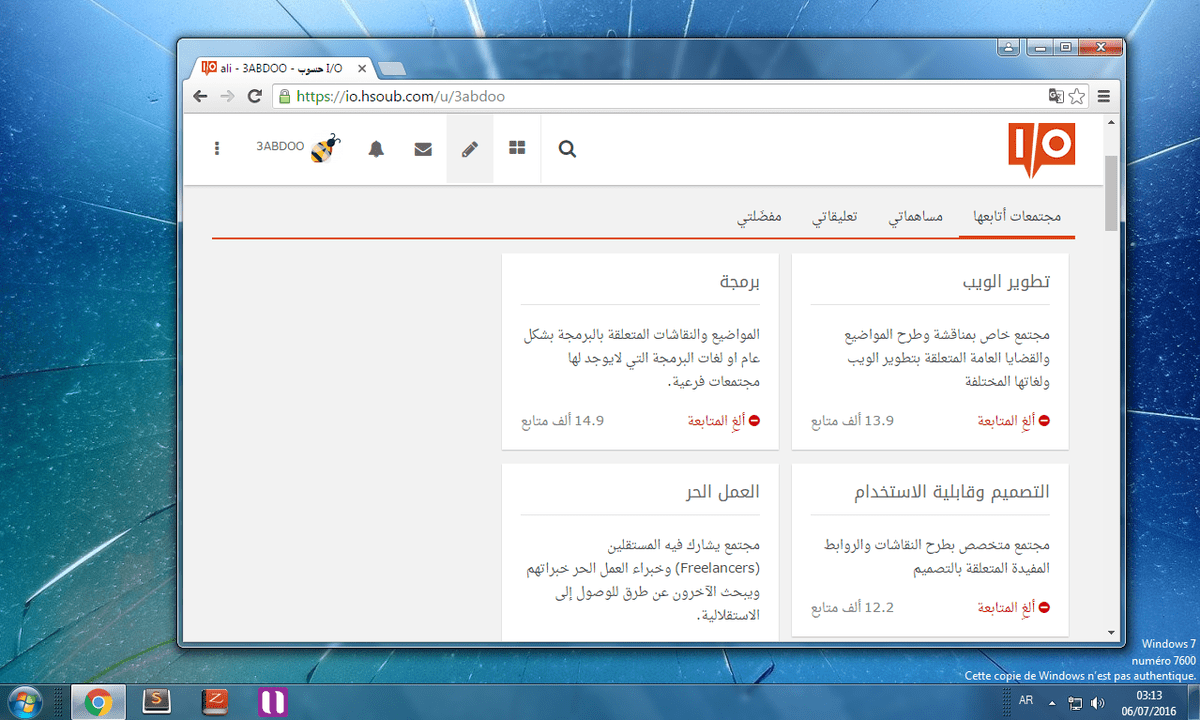Screen dimensions: 1200x720
Task: Click the taskbar volume speaker icon
Action: (1099, 702)
